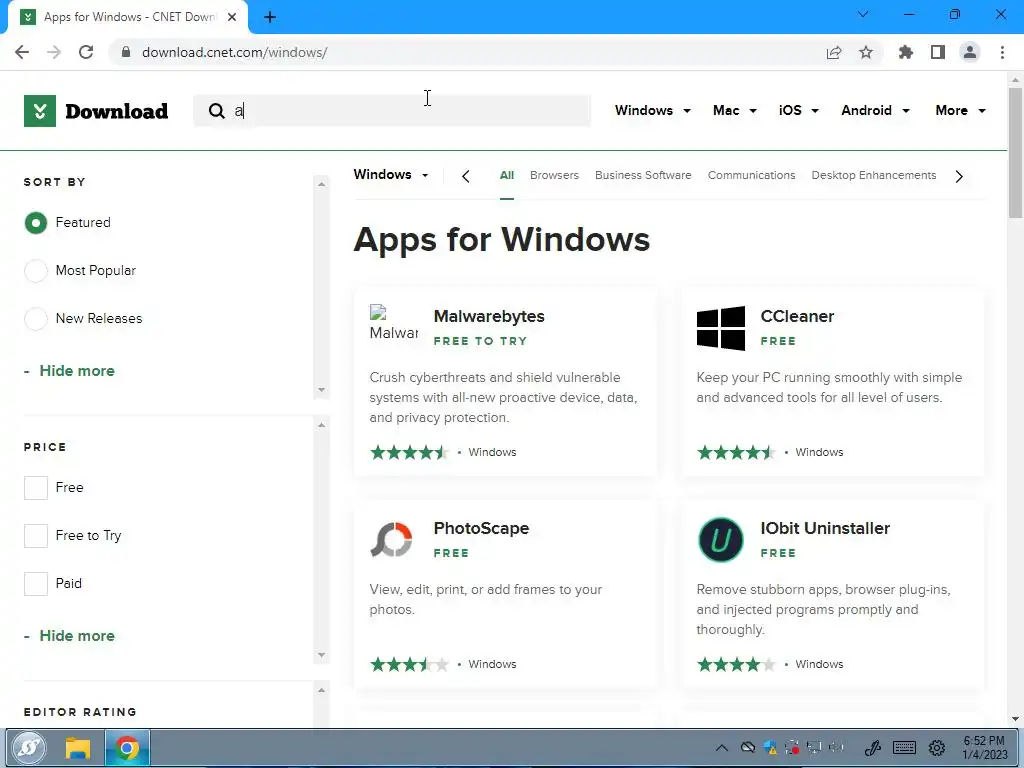
Task: Open the settings gear in the system tray
Action: point(937,748)
